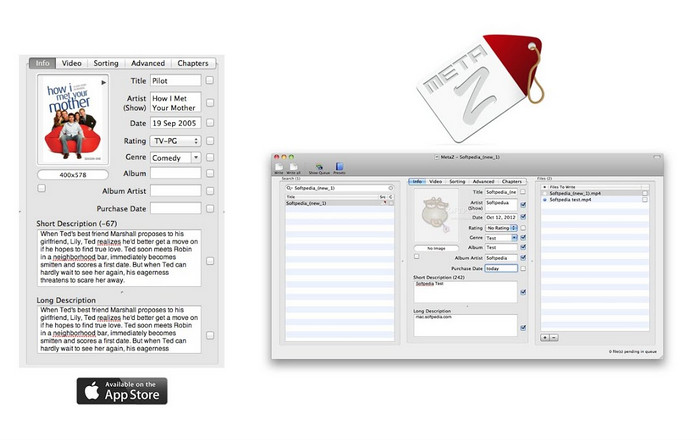Screen dimensions: 700x441
Task: Click the Date field showing 19 Sep 2005
Action: [x=175, y=123]
